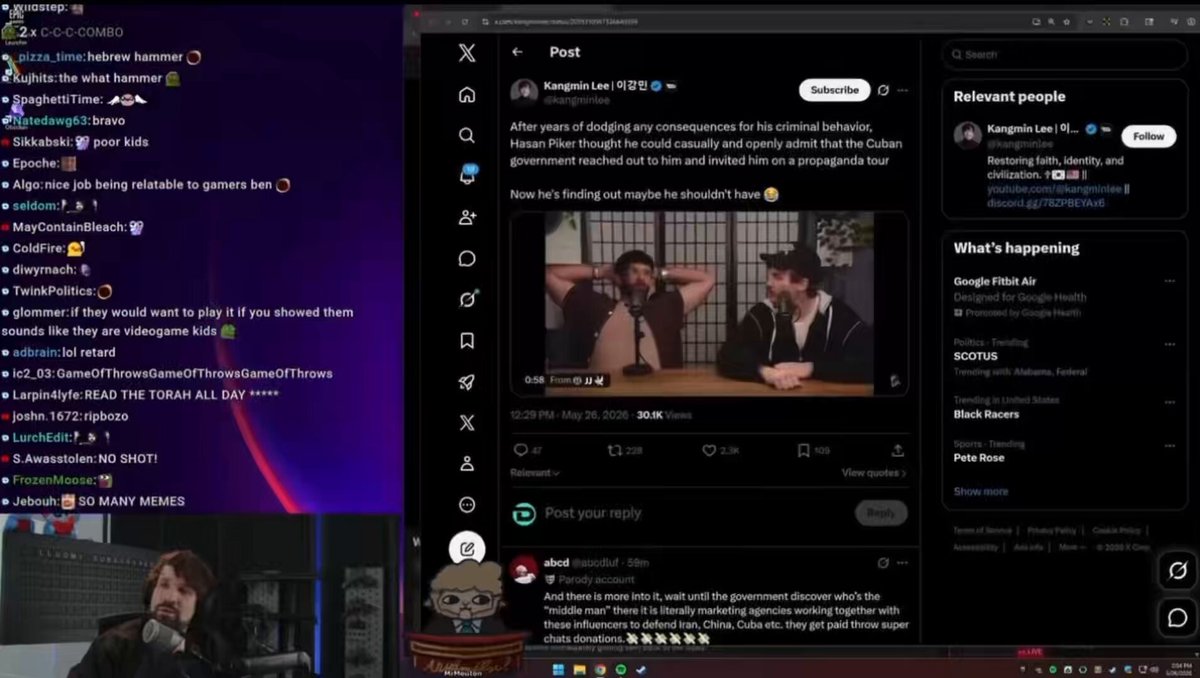Open the three-dot menu on abcd's reply
This screenshot has height=678, width=1200.
[903, 563]
